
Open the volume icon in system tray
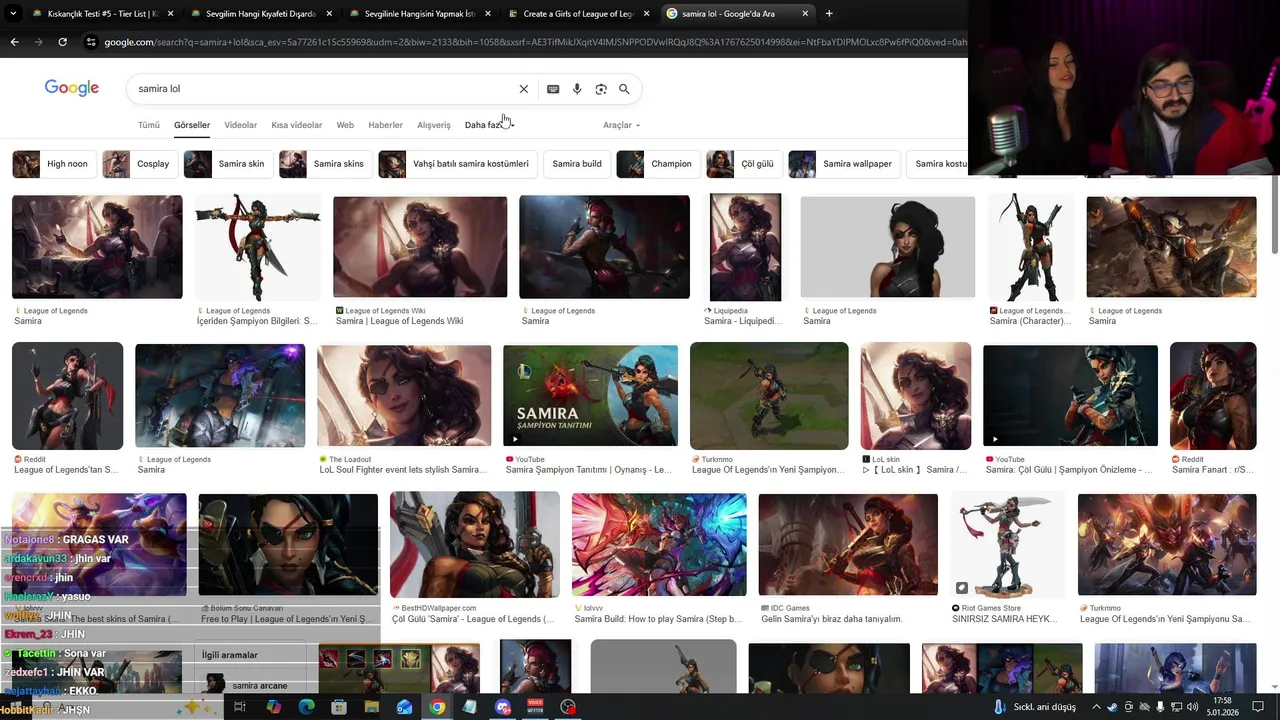click(x=1192, y=707)
